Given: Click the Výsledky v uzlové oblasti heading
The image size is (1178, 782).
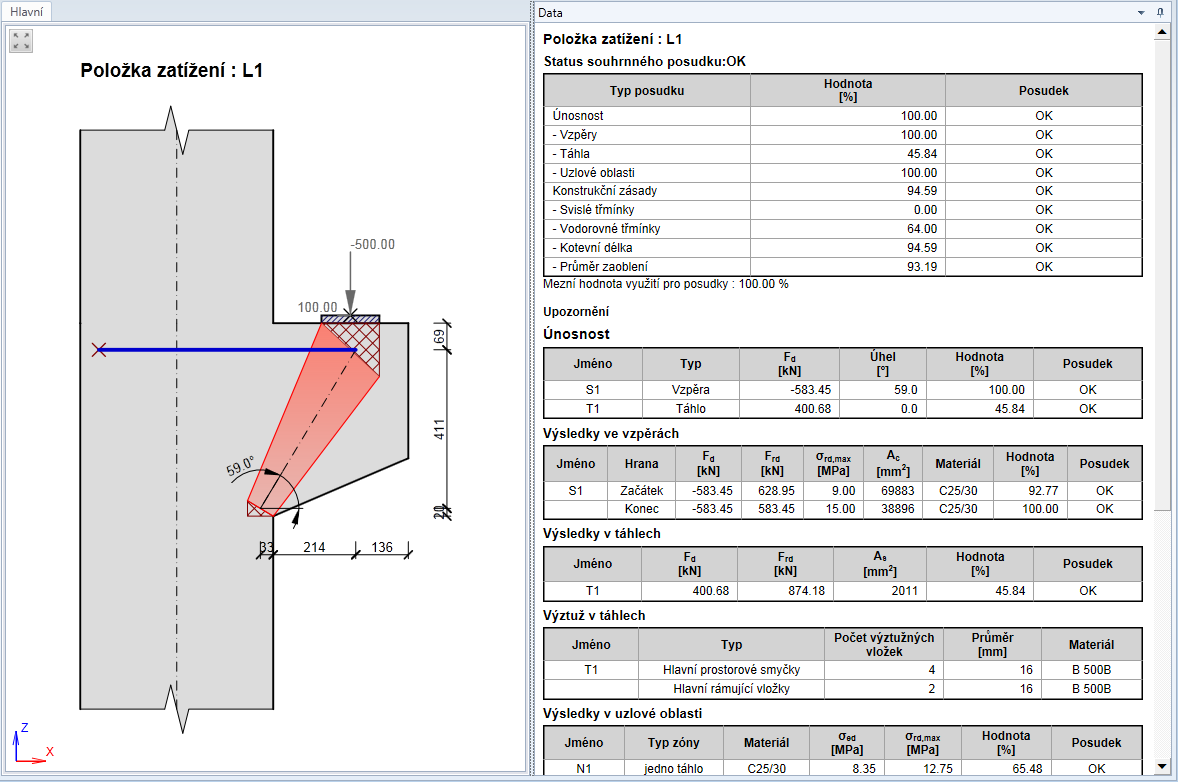Looking at the screenshot, I should point(623,713).
